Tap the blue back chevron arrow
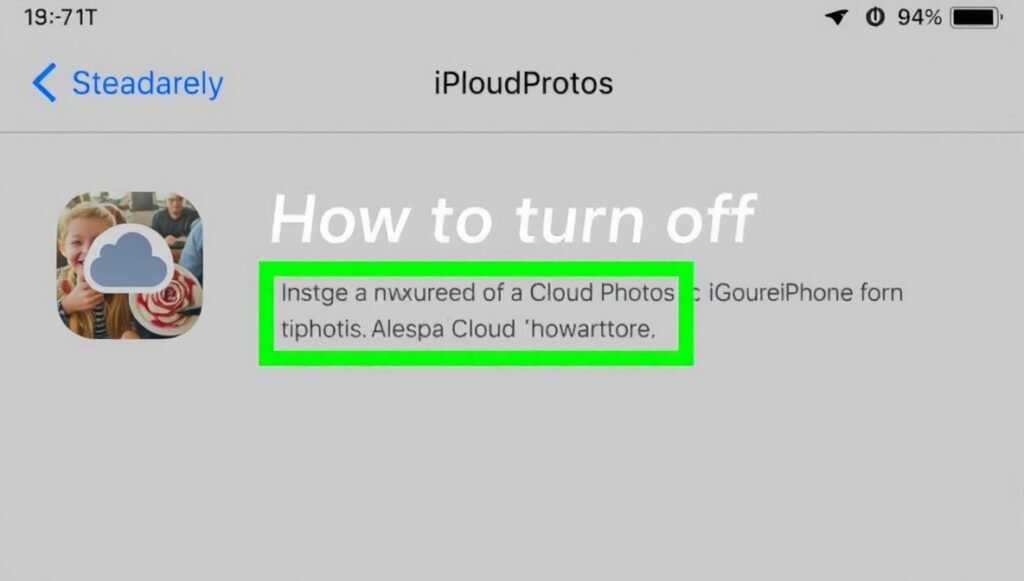The image size is (1024, 581). (x=44, y=84)
